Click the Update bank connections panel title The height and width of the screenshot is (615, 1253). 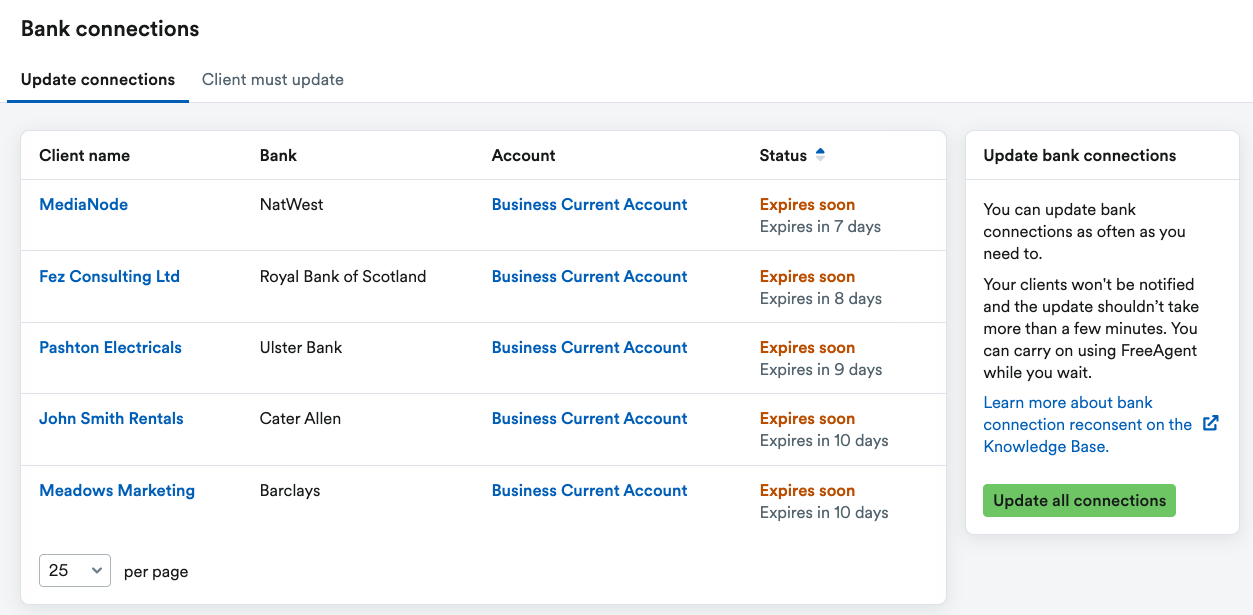click(x=1080, y=155)
